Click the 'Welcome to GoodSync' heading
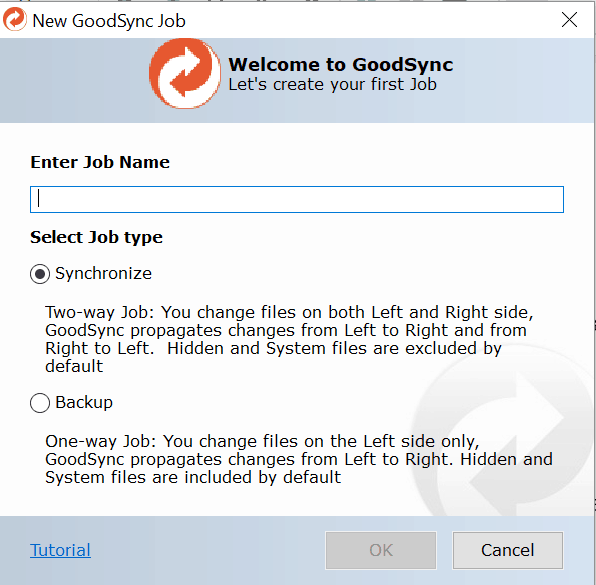596x585 pixels. [x=341, y=64]
